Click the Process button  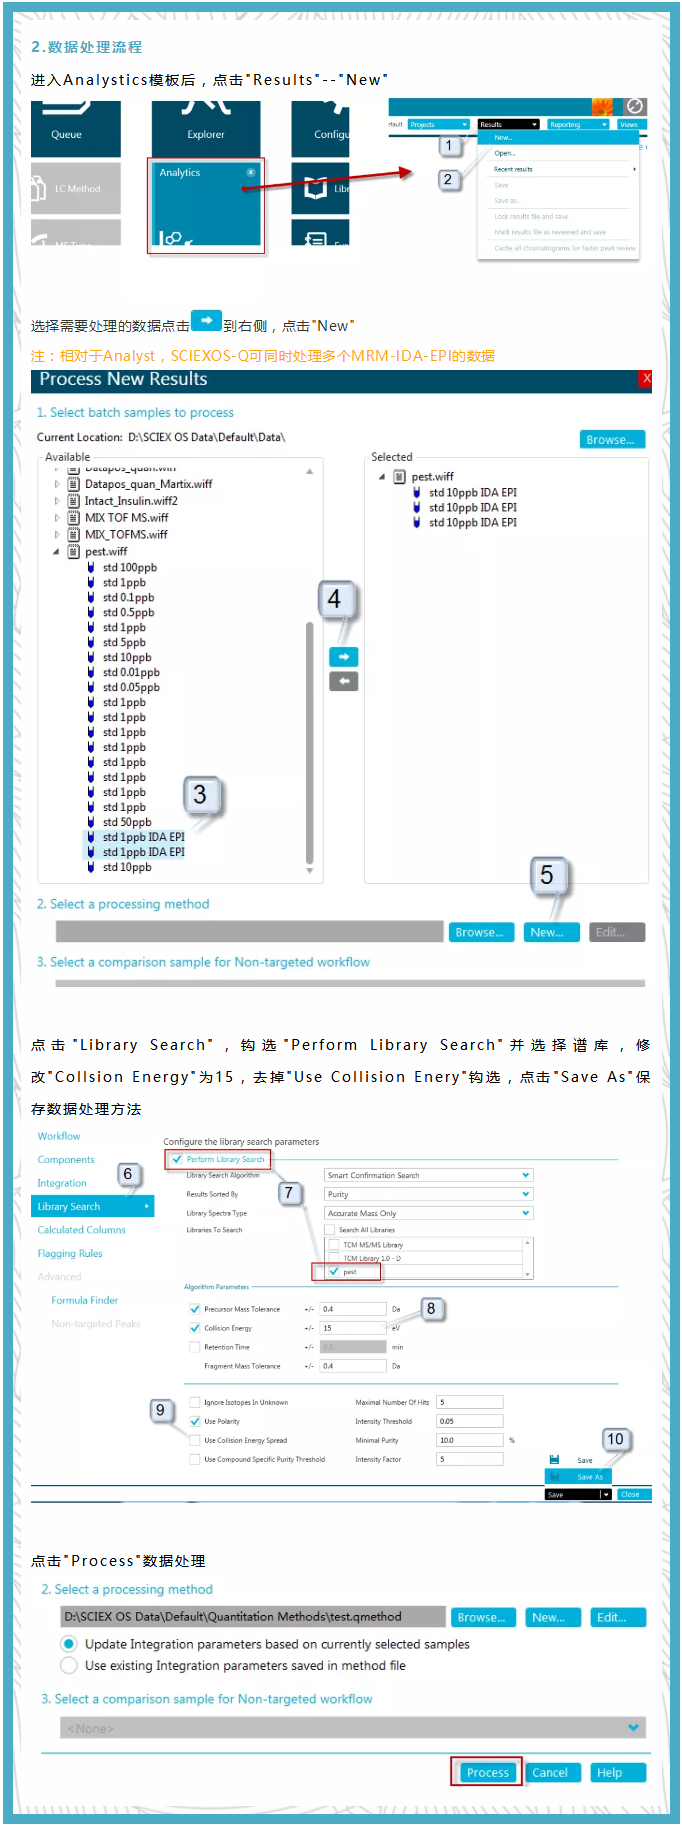(488, 1772)
